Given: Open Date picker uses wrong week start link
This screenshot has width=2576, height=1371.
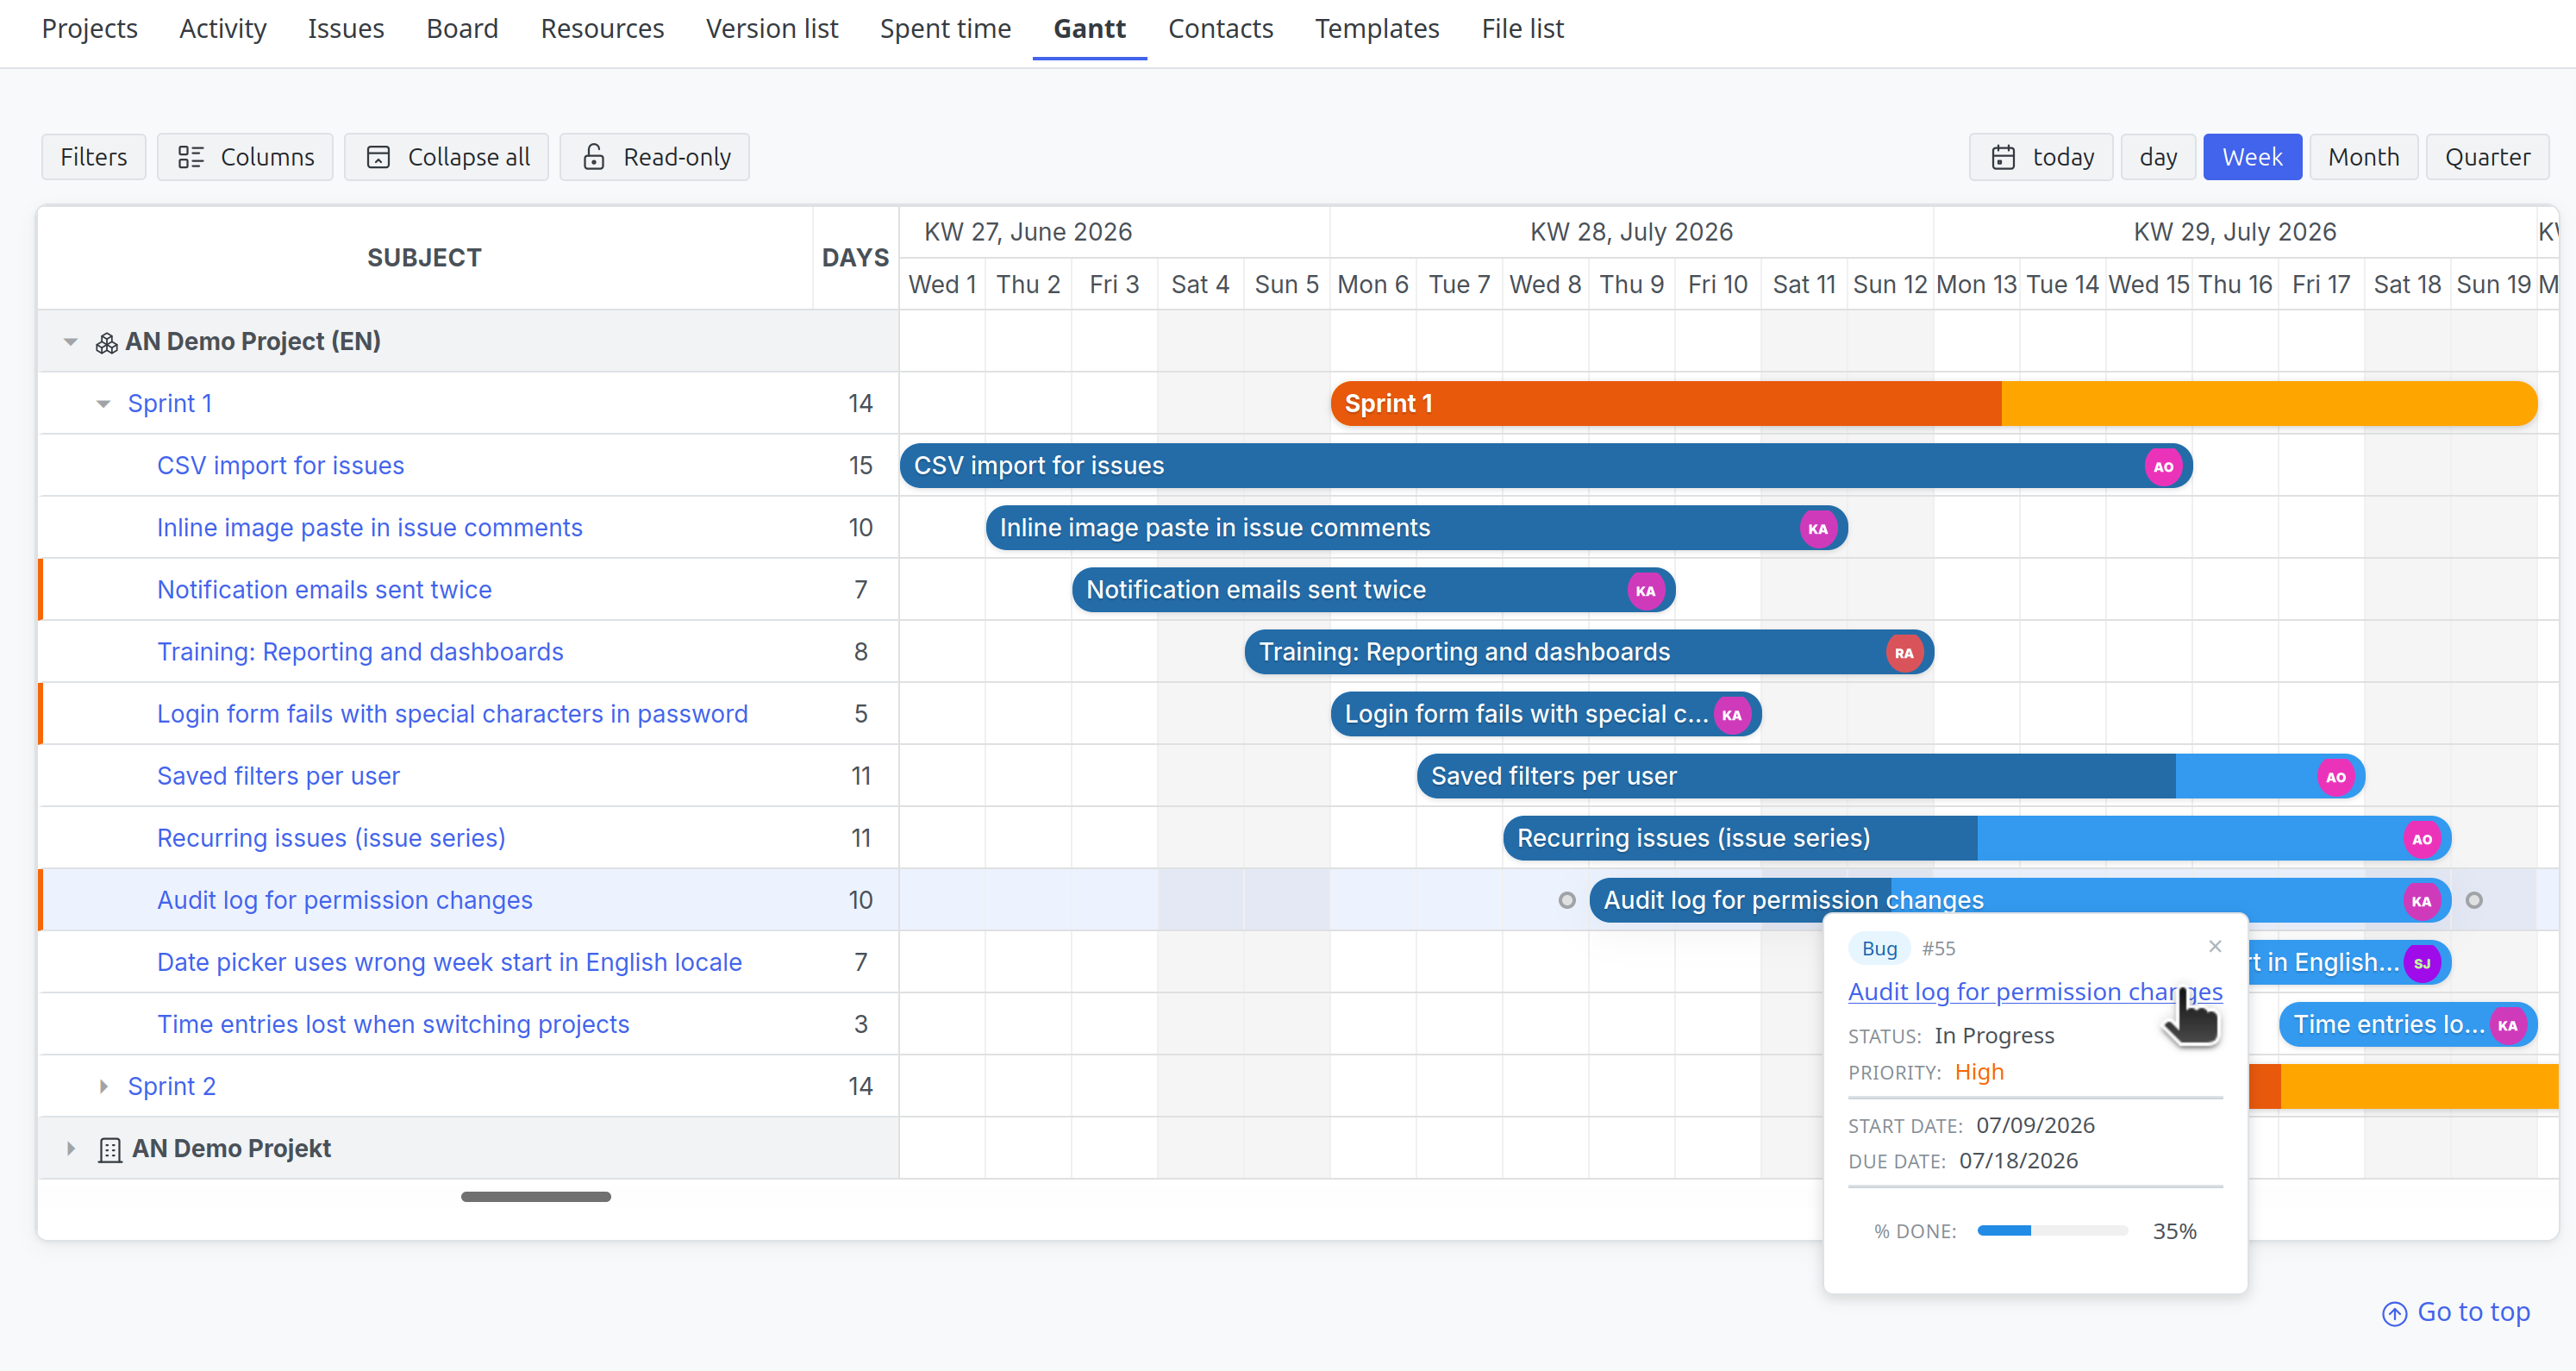Looking at the screenshot, I should coord(449,963).
